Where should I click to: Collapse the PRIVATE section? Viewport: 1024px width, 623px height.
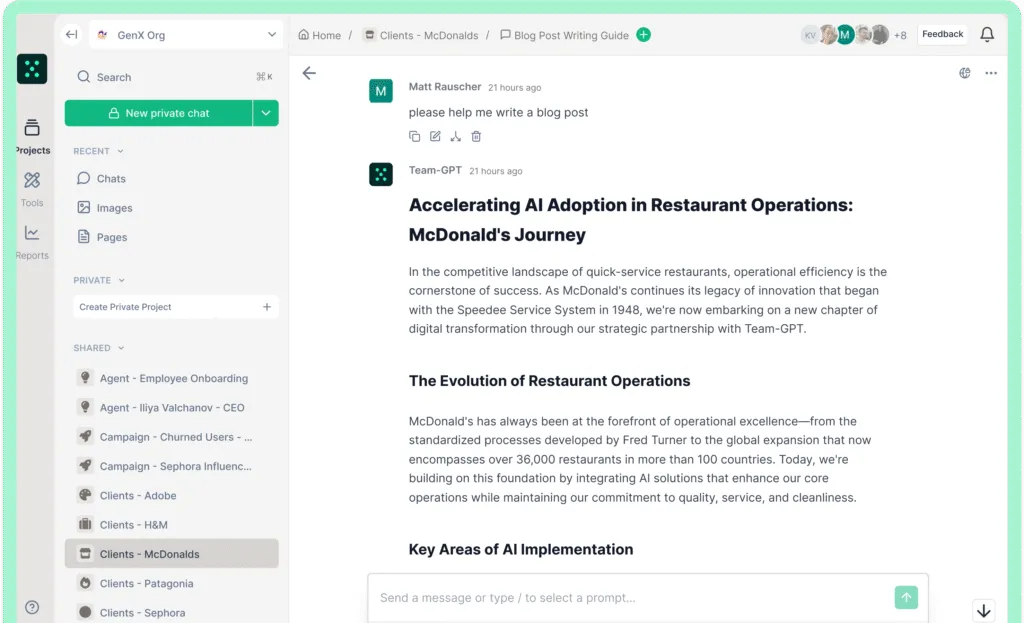pyautogui.click(x=99, y=280)
